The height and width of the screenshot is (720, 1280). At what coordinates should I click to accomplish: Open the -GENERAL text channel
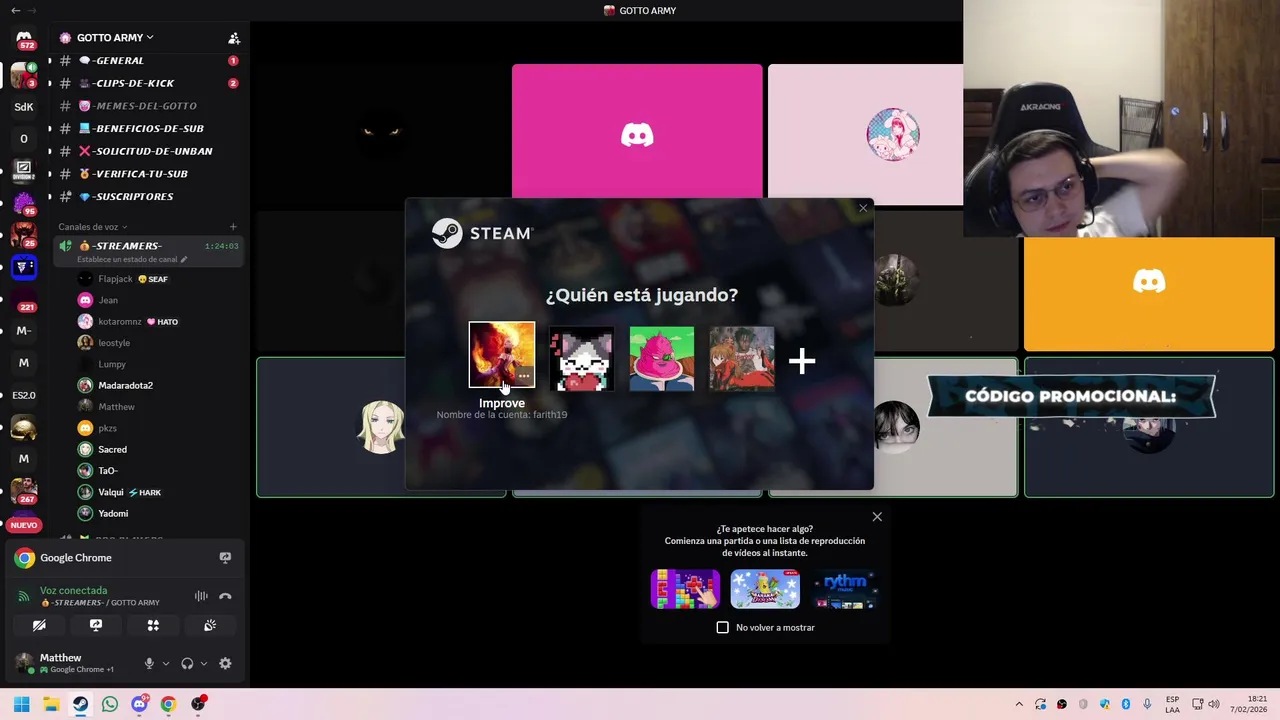(148, 61)
